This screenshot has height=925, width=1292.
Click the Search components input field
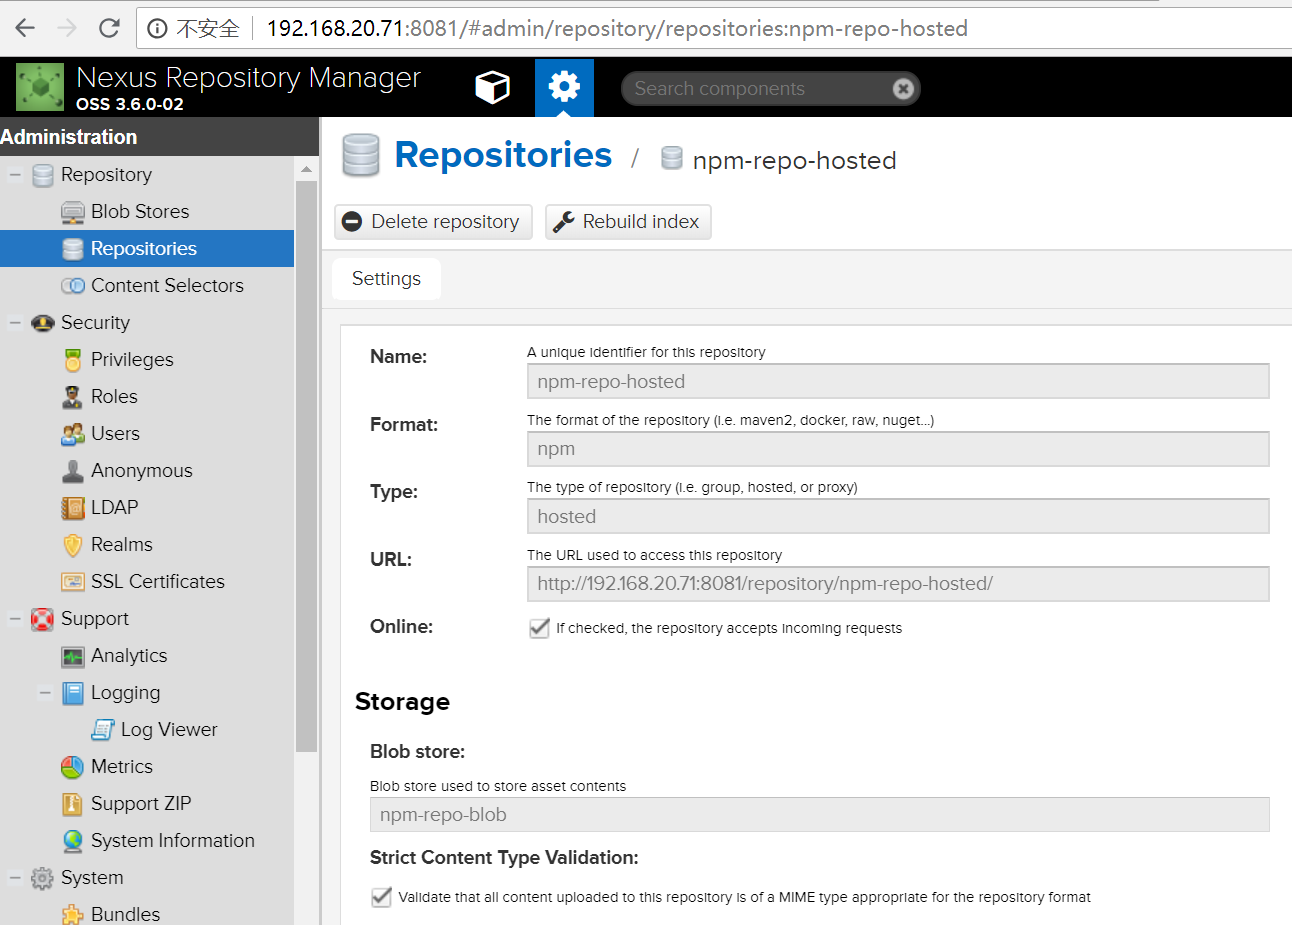(758, 89)
